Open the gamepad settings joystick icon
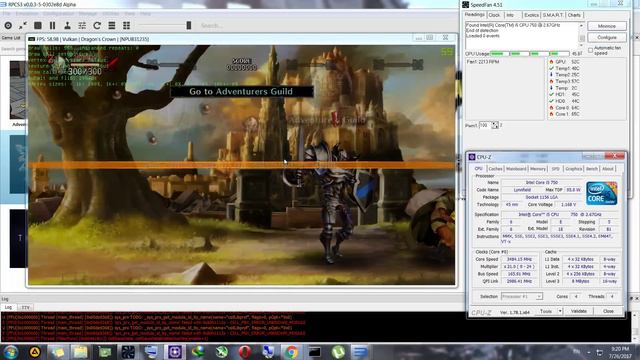640x360 pixels. pos(67,25)
